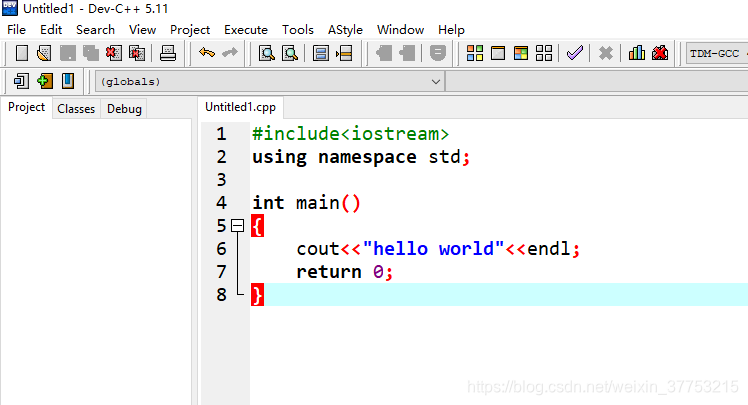
Task: Run Syntax Check with the checkmark icon
Action: click(575, 53)
